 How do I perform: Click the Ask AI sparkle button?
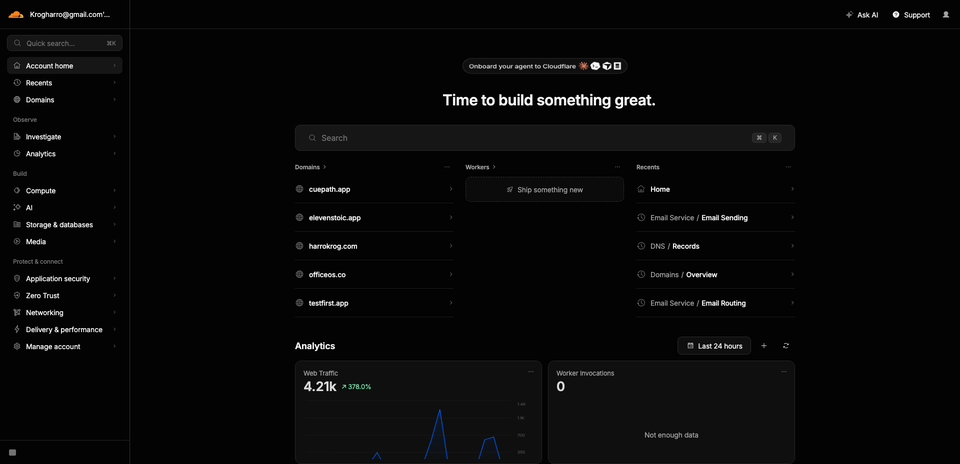(862, 15)
